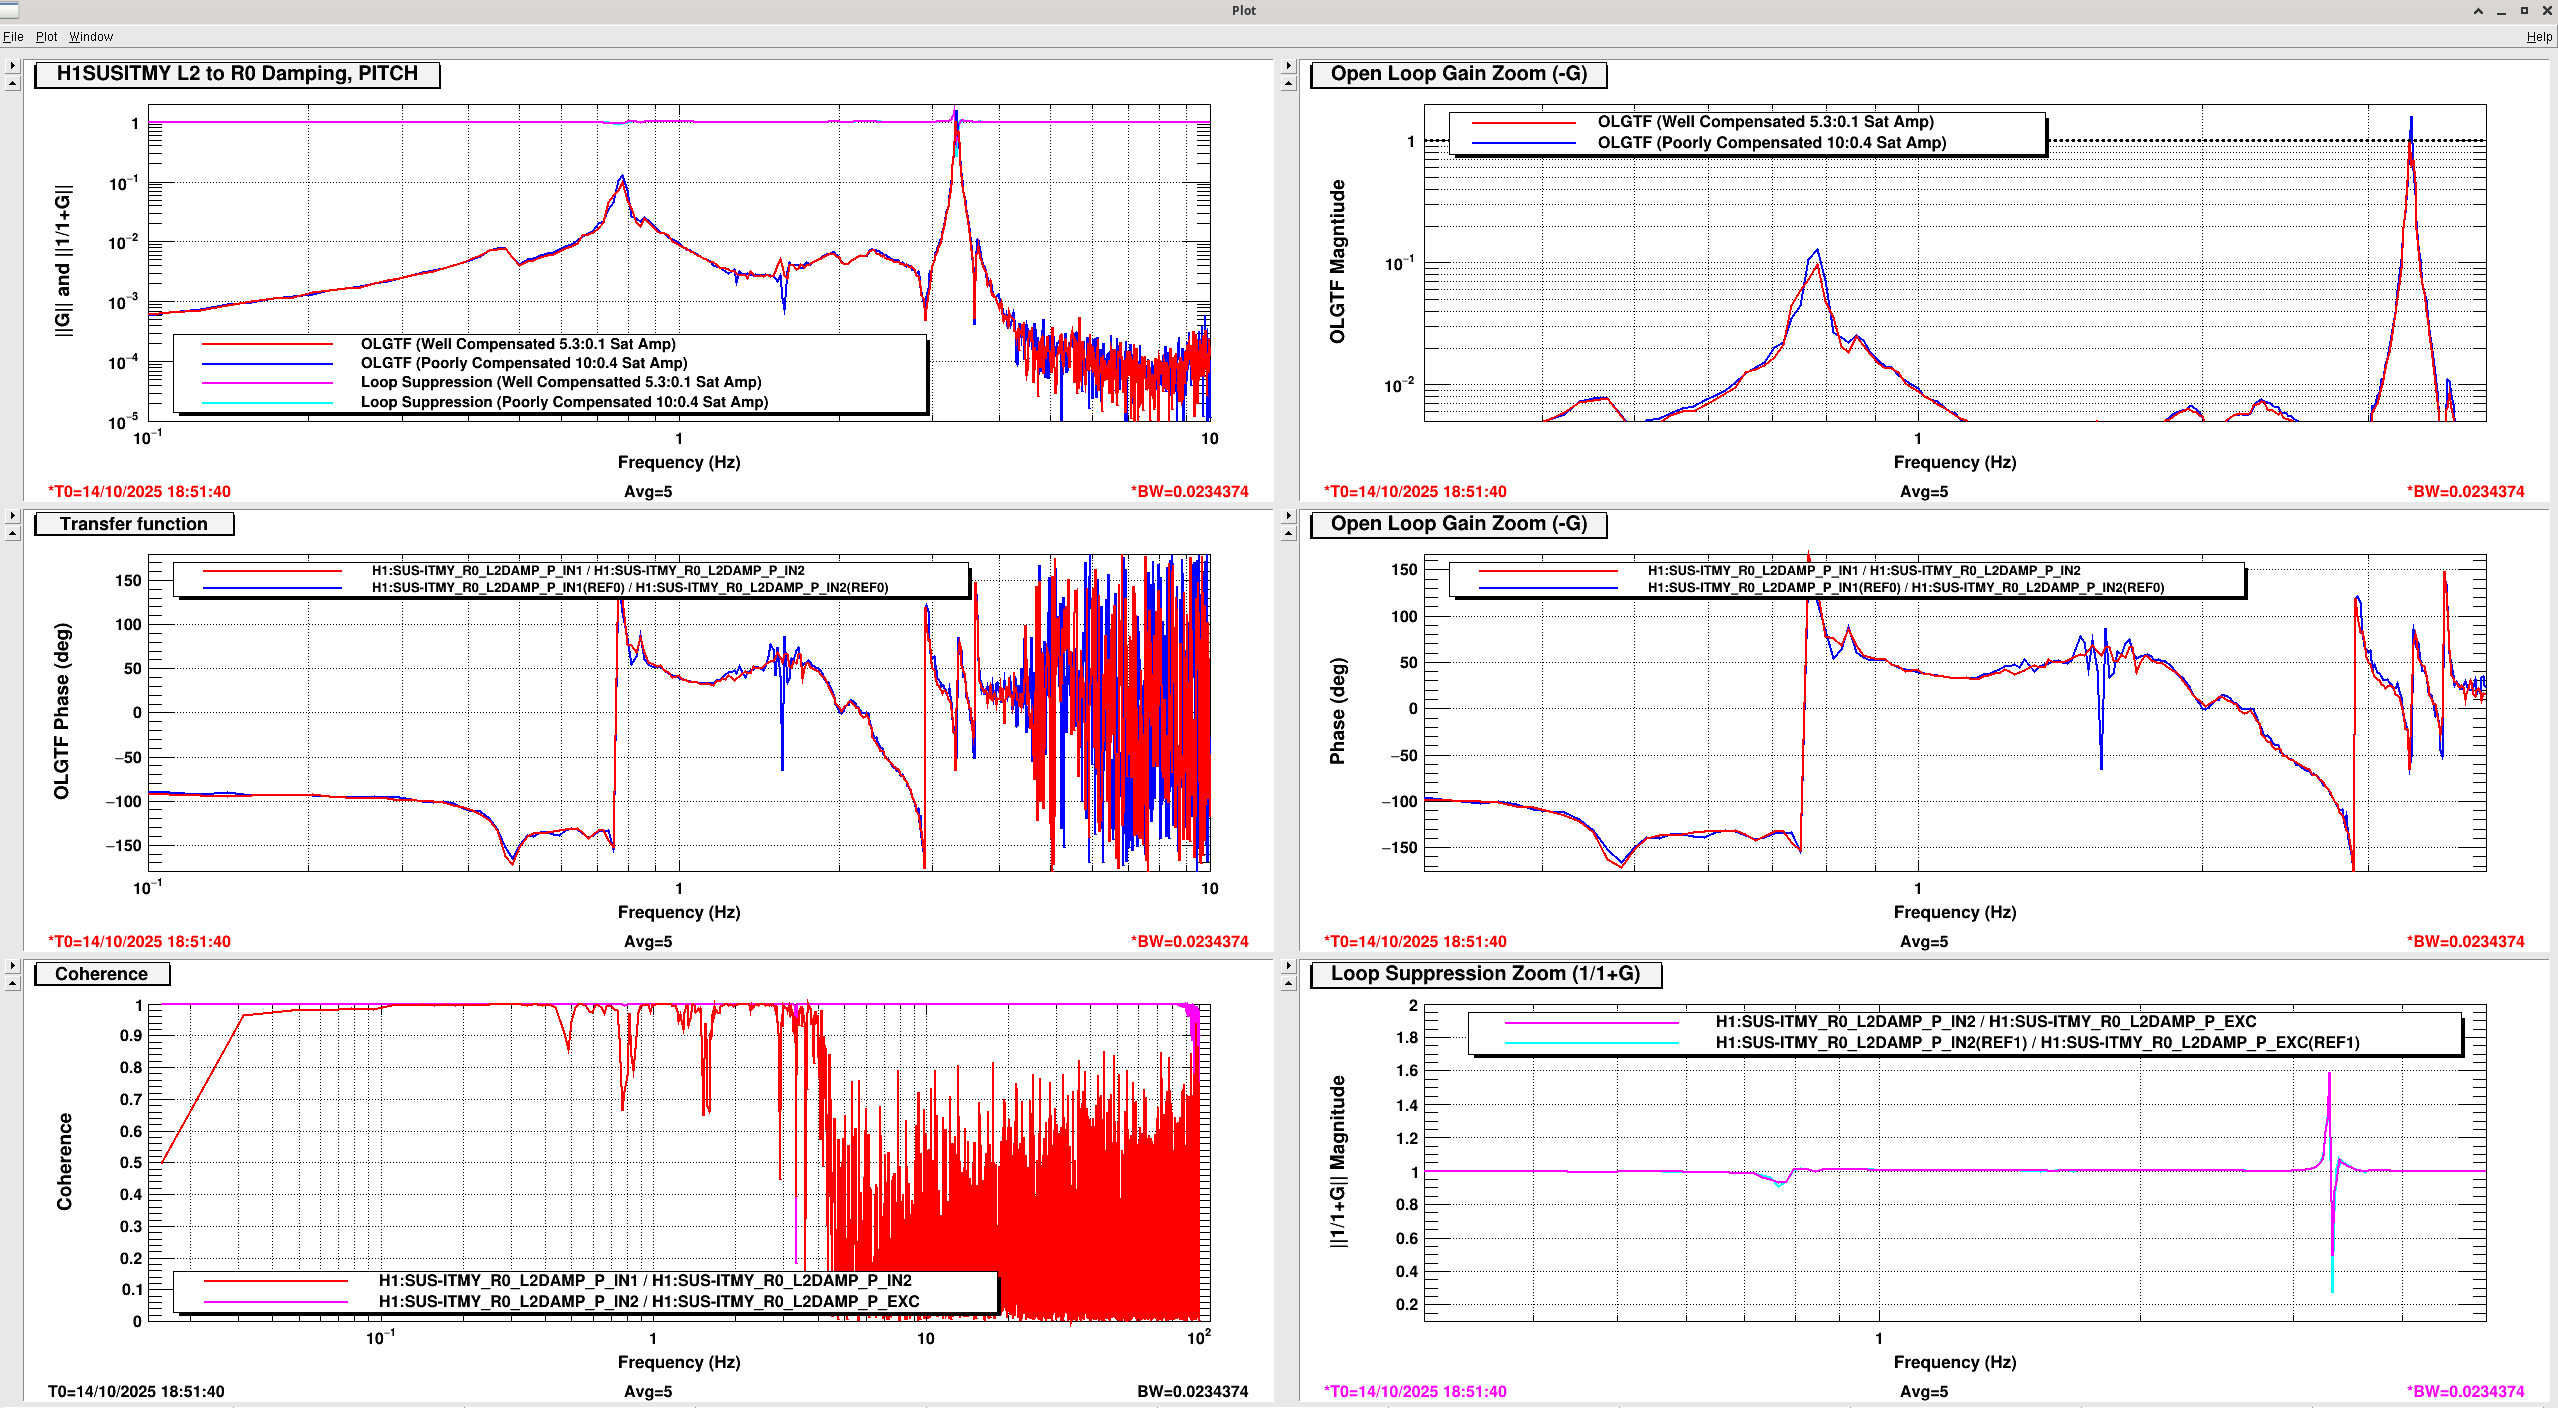Open the Help menu
This screenshot has width=2558, height=1408.
tap(2538, 37)
